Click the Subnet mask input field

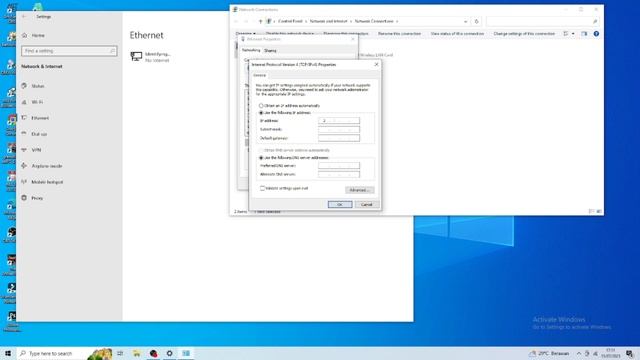tap(339, 129)
